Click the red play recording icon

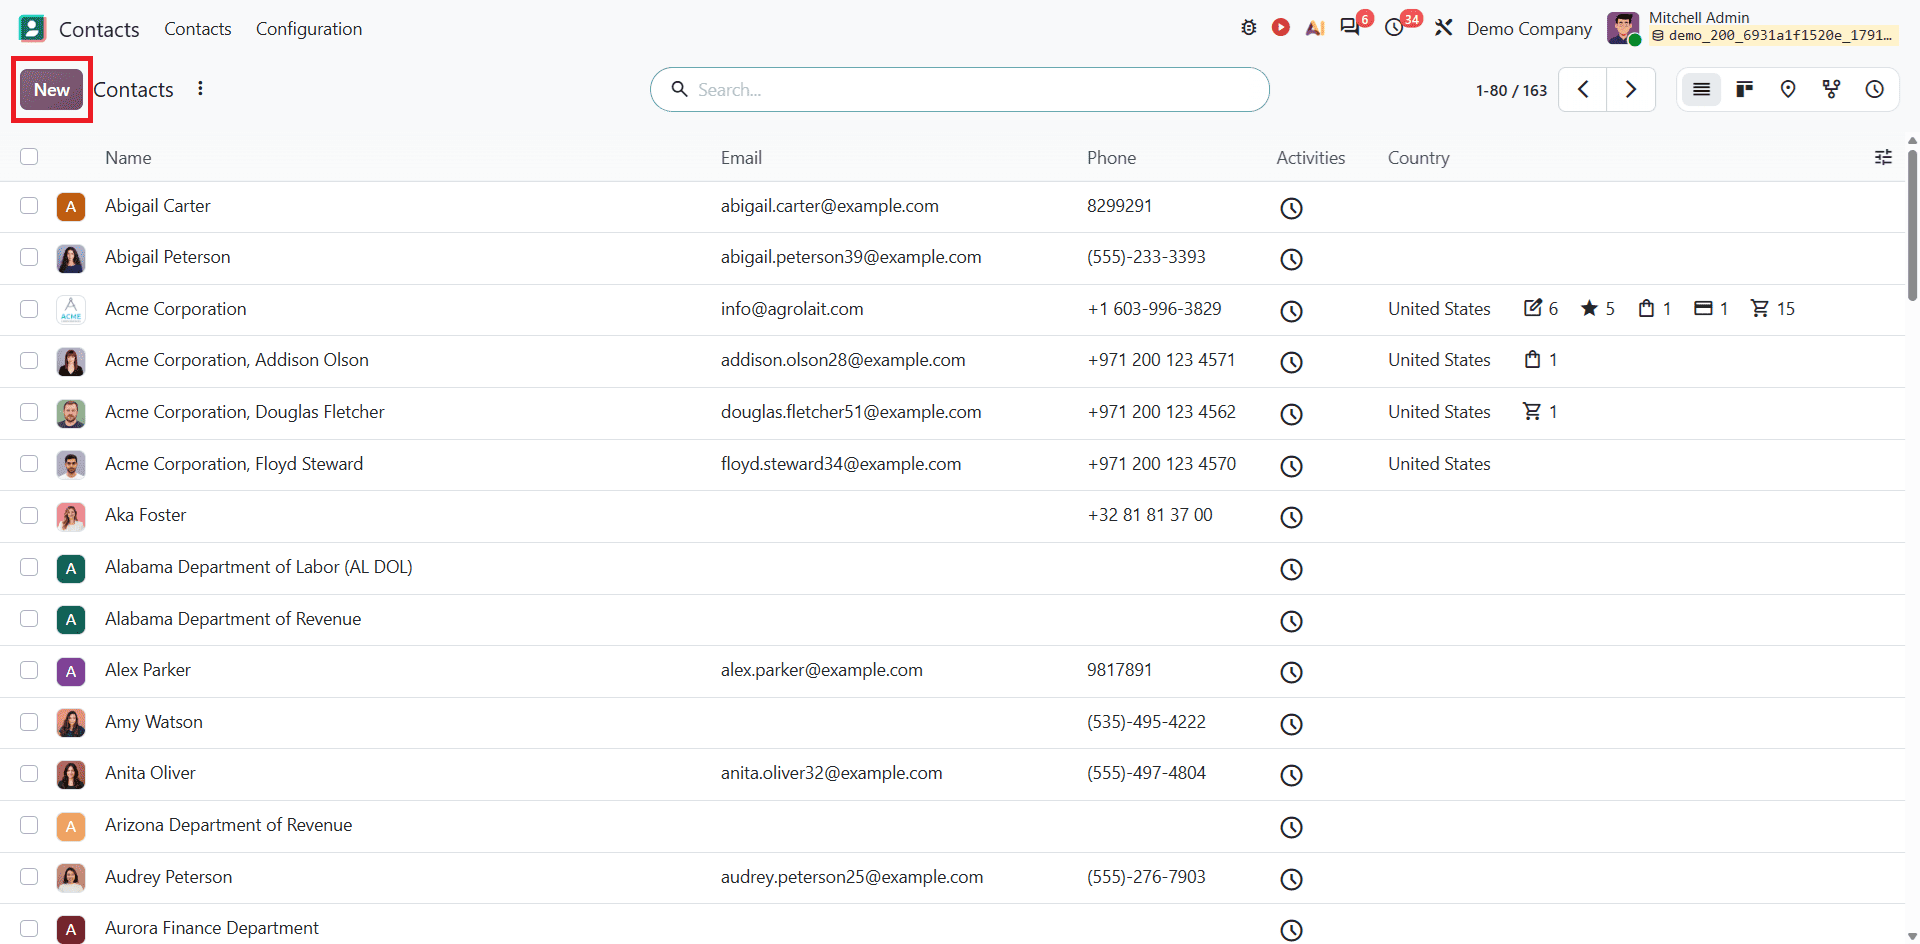(1281, 28)
